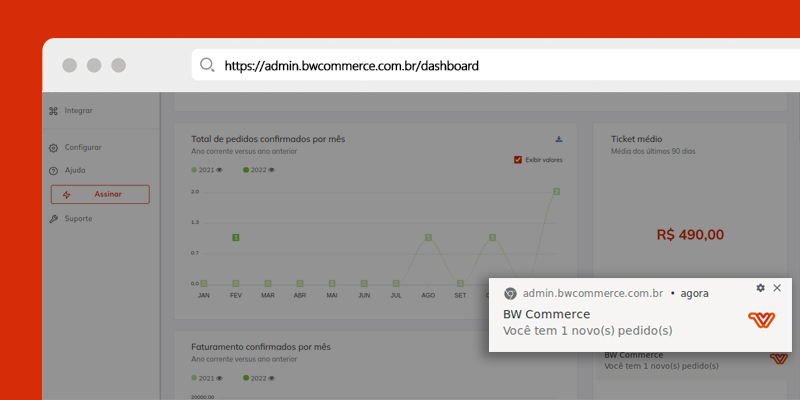Click the data point labeled 2 at chart peak
800x400 pixels.
click(557, 191)
